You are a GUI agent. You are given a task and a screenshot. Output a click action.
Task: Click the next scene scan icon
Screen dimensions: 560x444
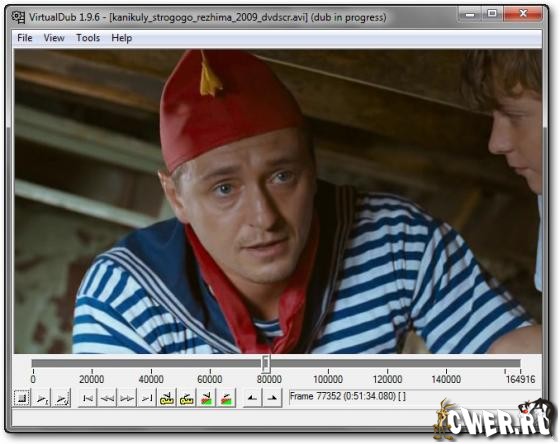point(226,398)
